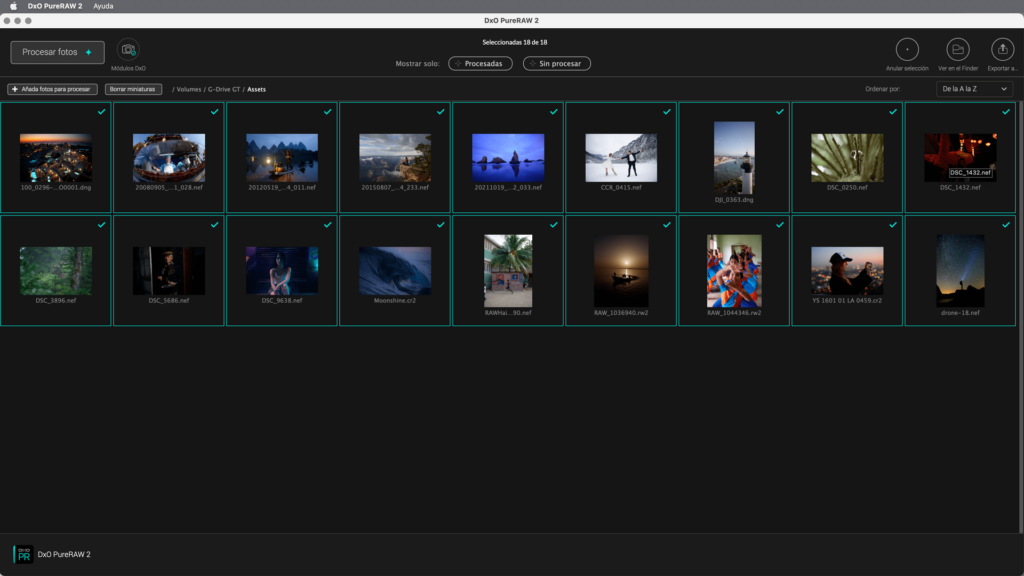Filter to show only Procesadas photos
Screen dimensions: 1024x576
pyautogui.click(x=480, y=63)
